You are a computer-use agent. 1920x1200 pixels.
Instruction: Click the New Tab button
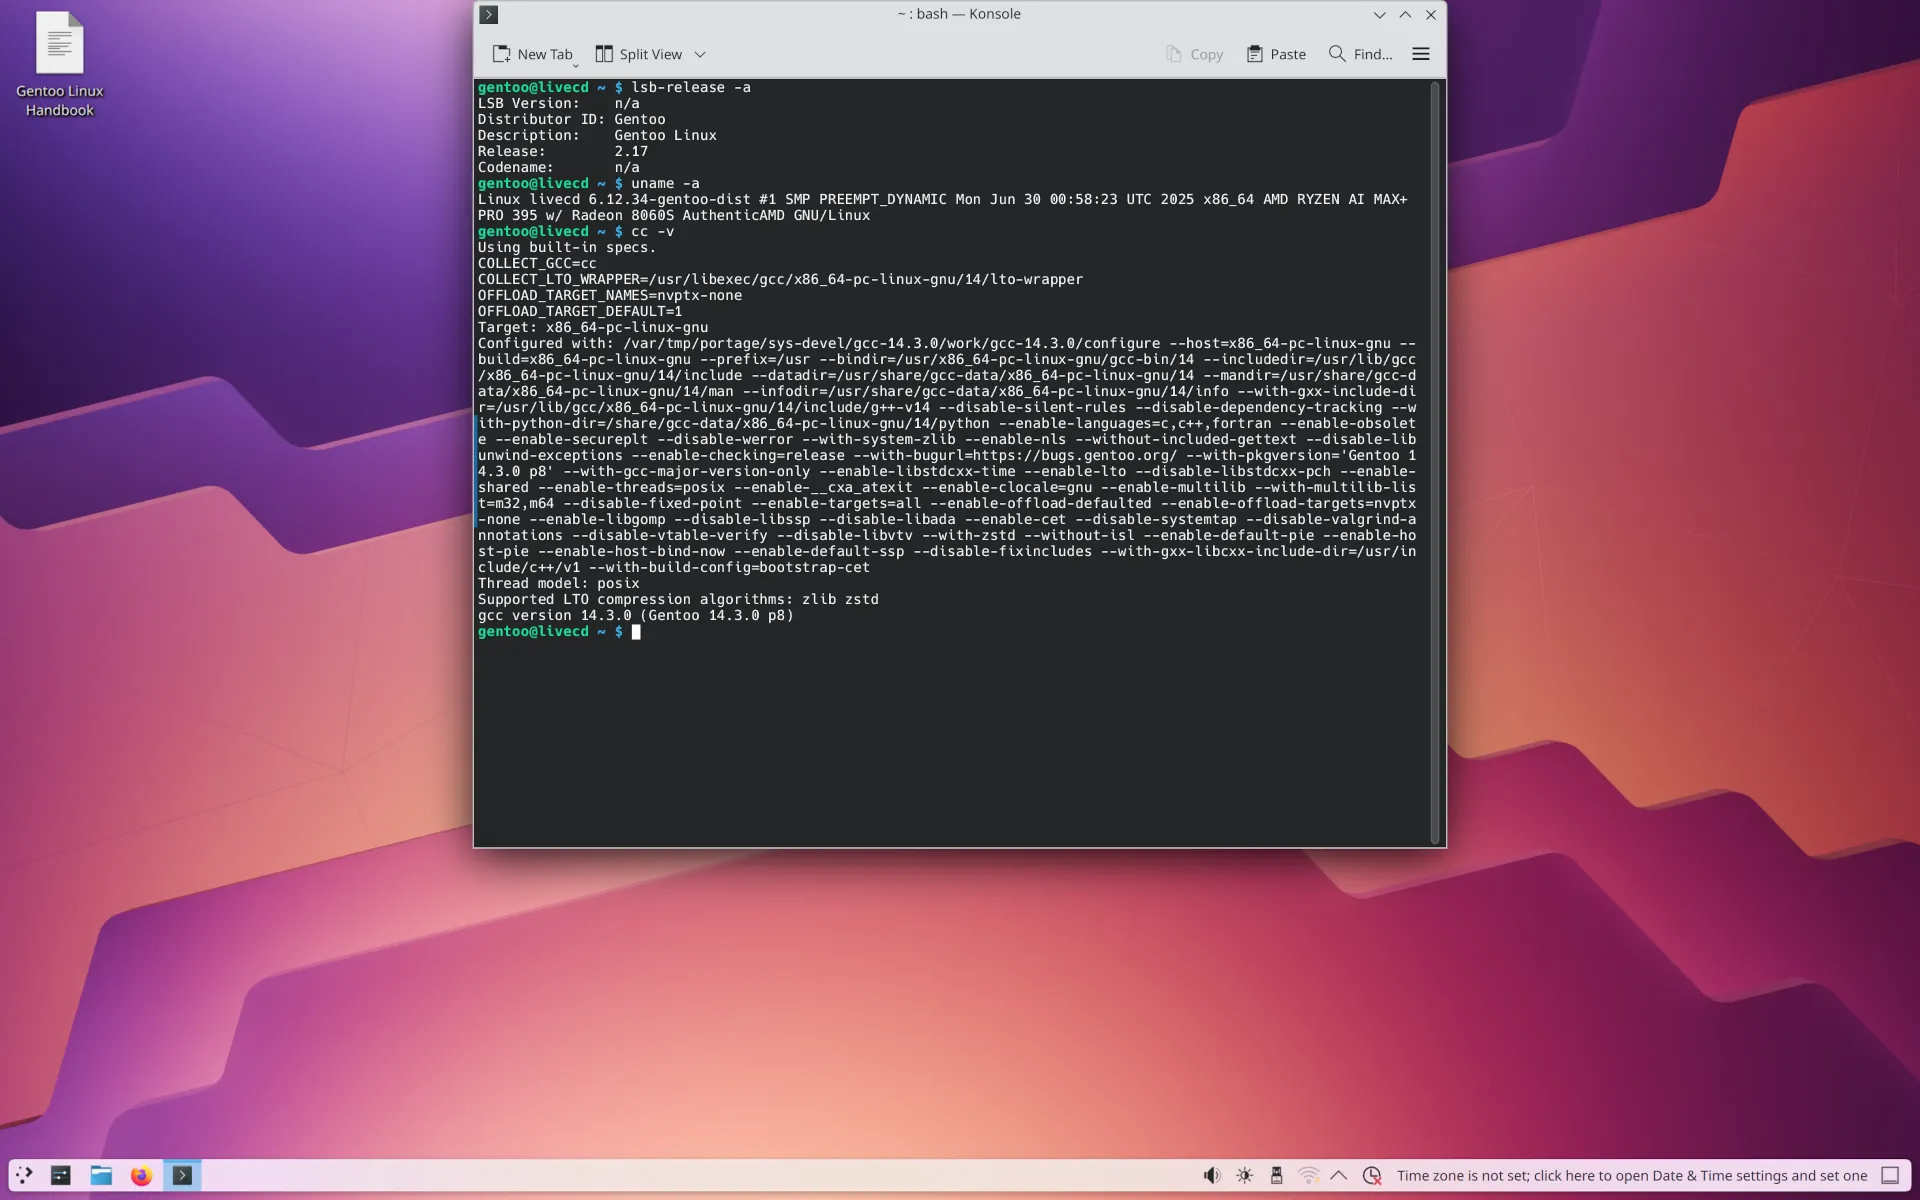coord(532,54)
